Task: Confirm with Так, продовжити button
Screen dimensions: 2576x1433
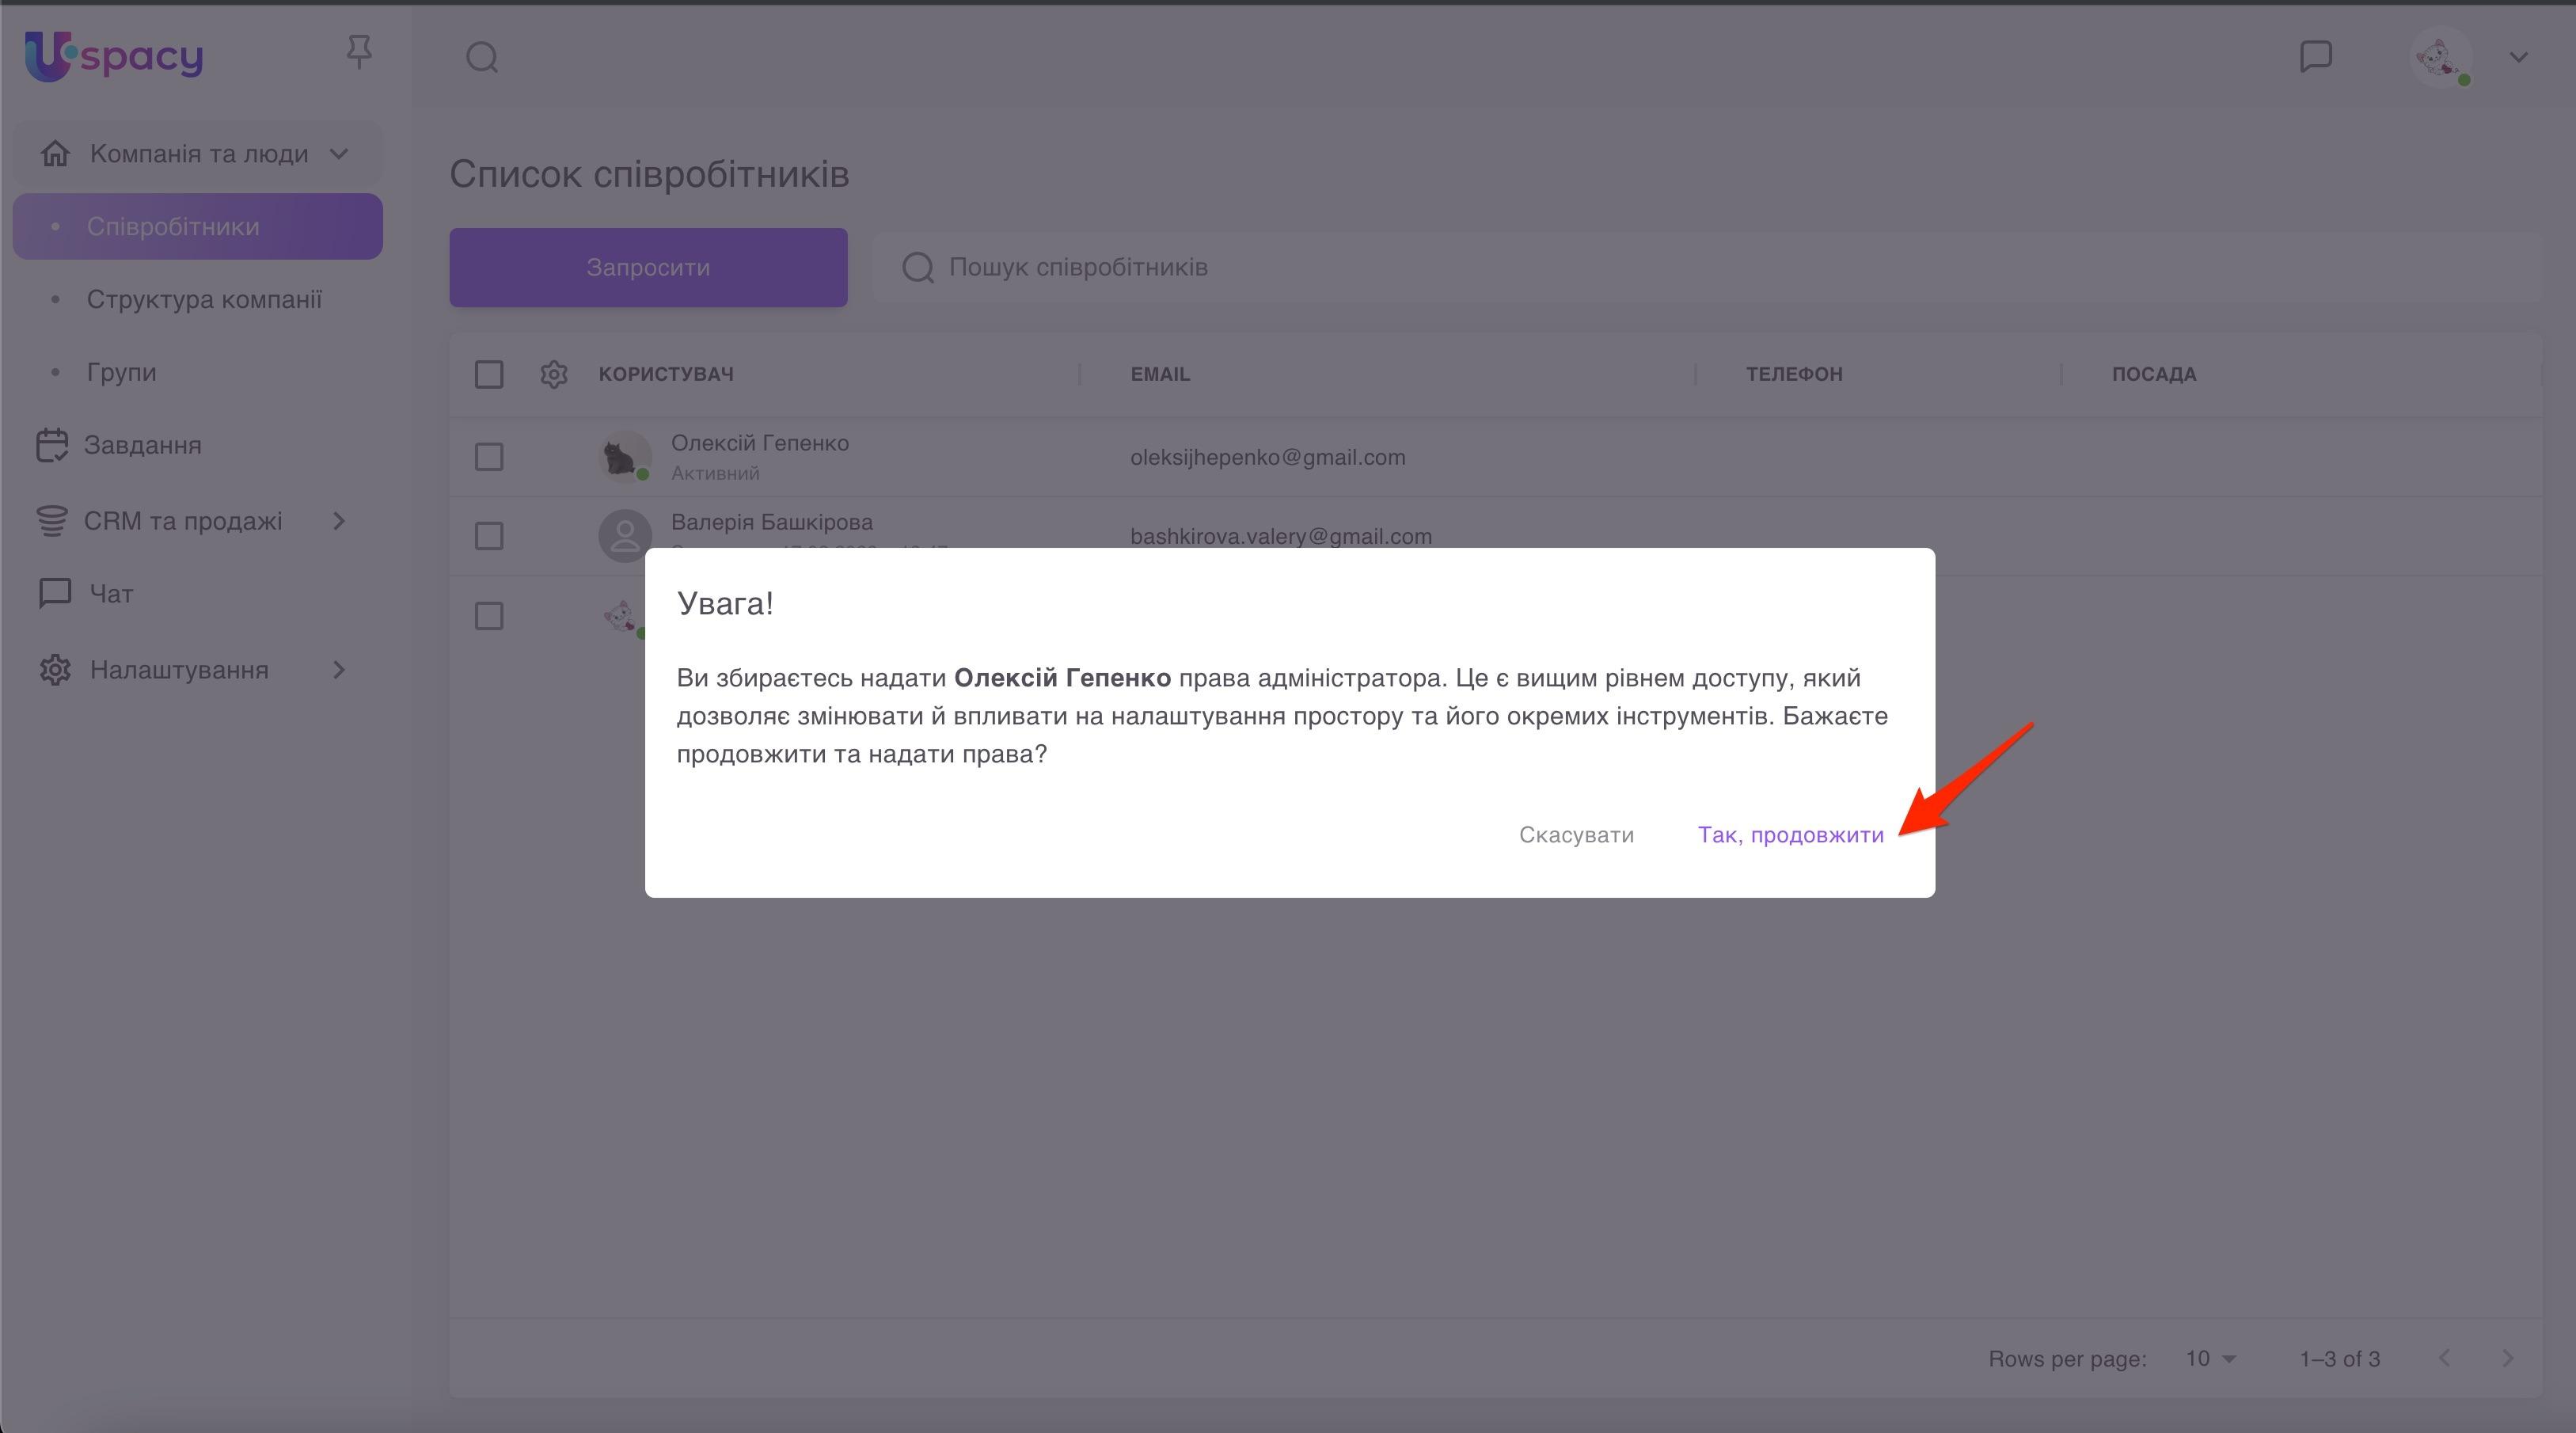Action: [x=1790, y=835]
